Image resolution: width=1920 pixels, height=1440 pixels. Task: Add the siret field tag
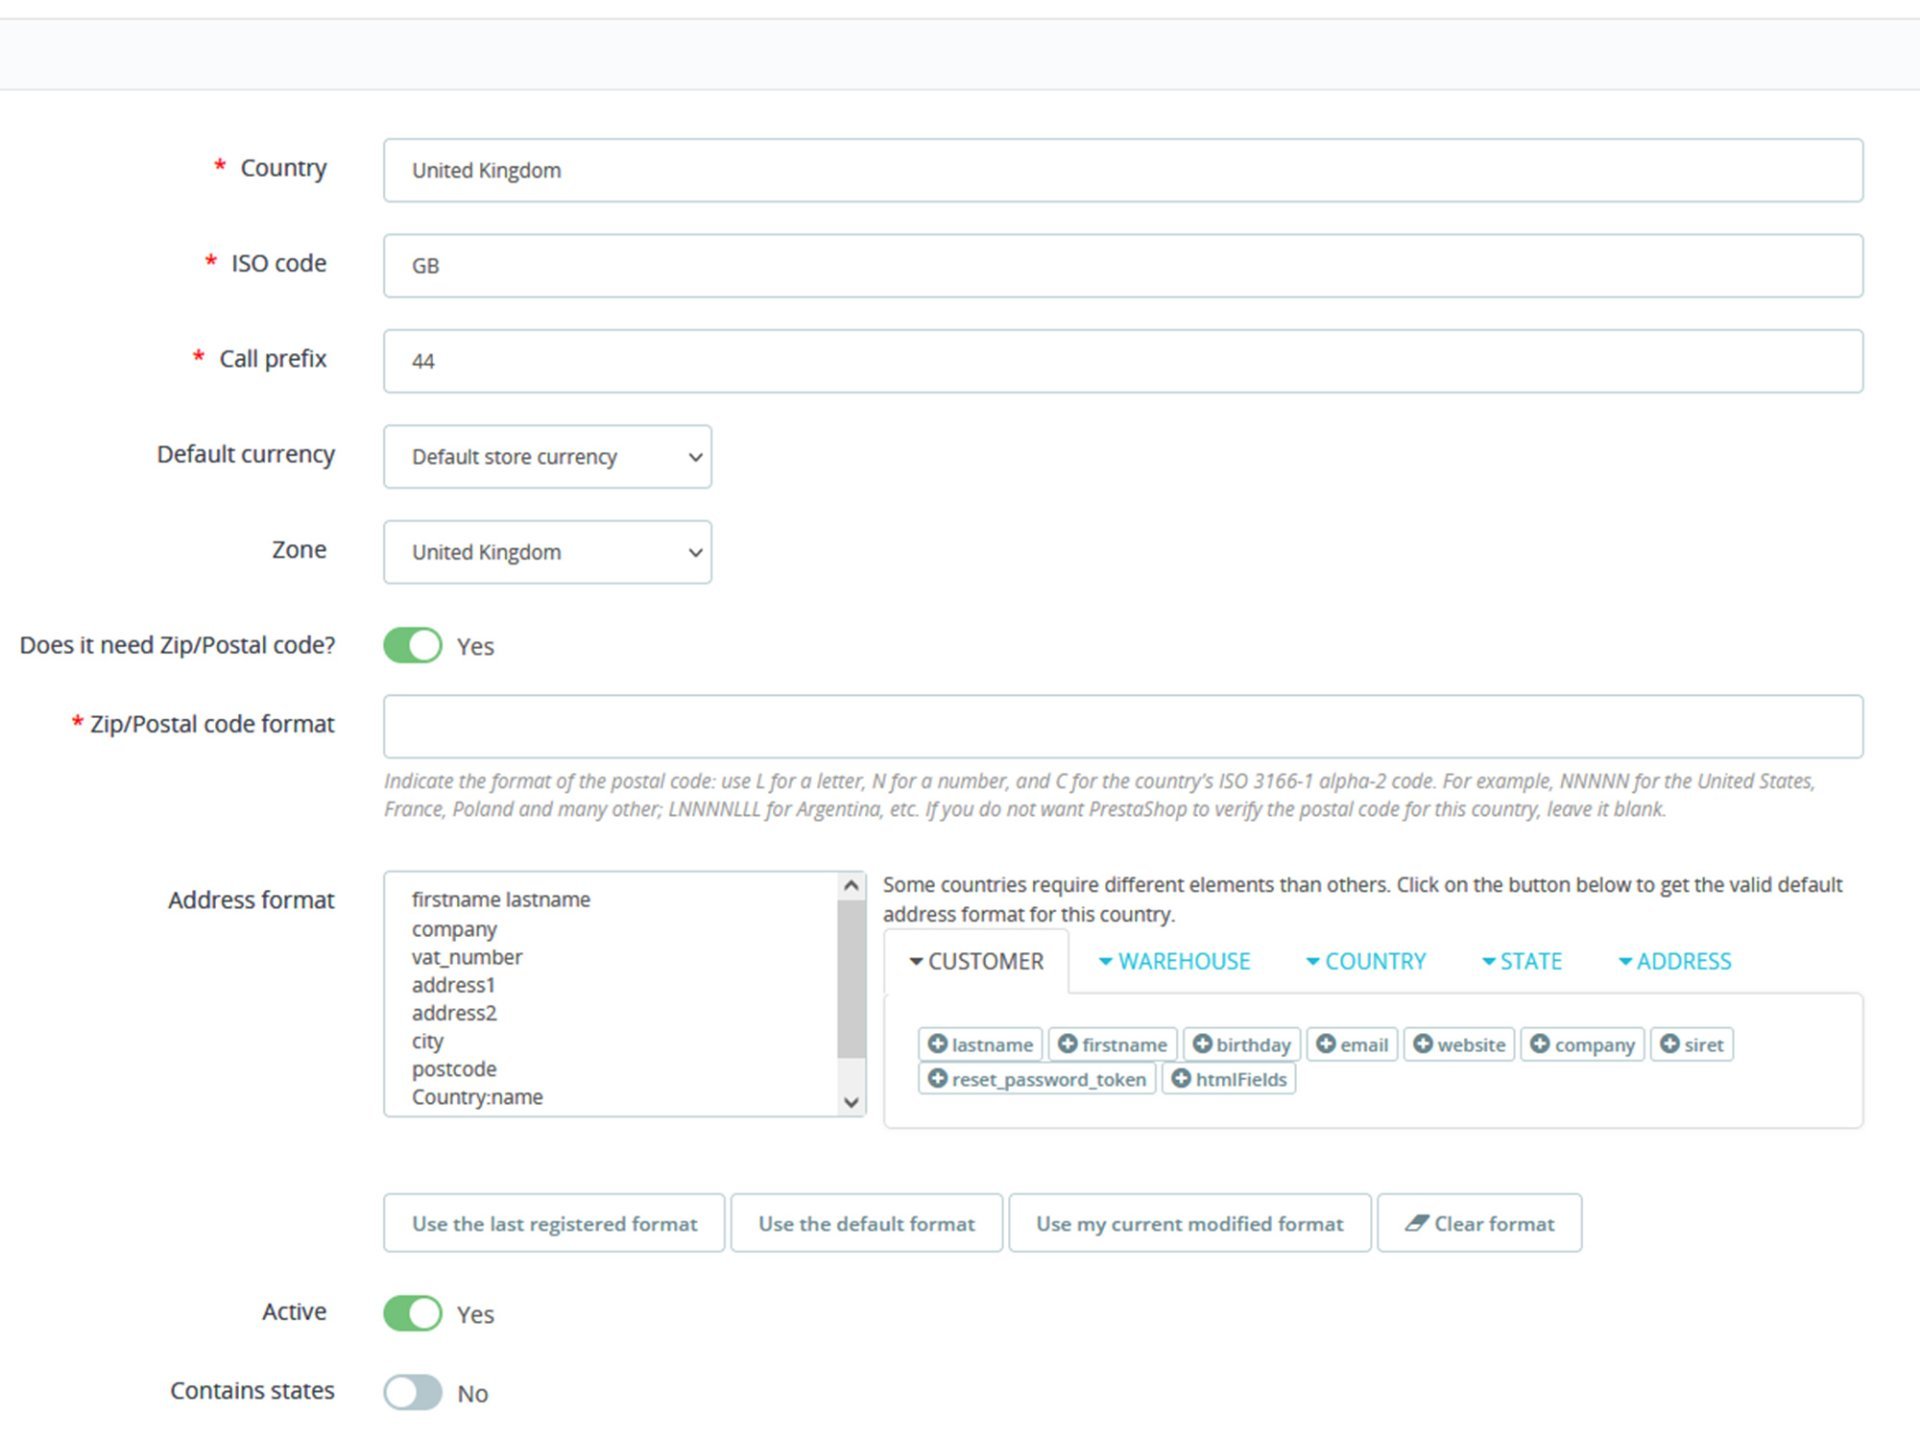tap(1692, 1044)
